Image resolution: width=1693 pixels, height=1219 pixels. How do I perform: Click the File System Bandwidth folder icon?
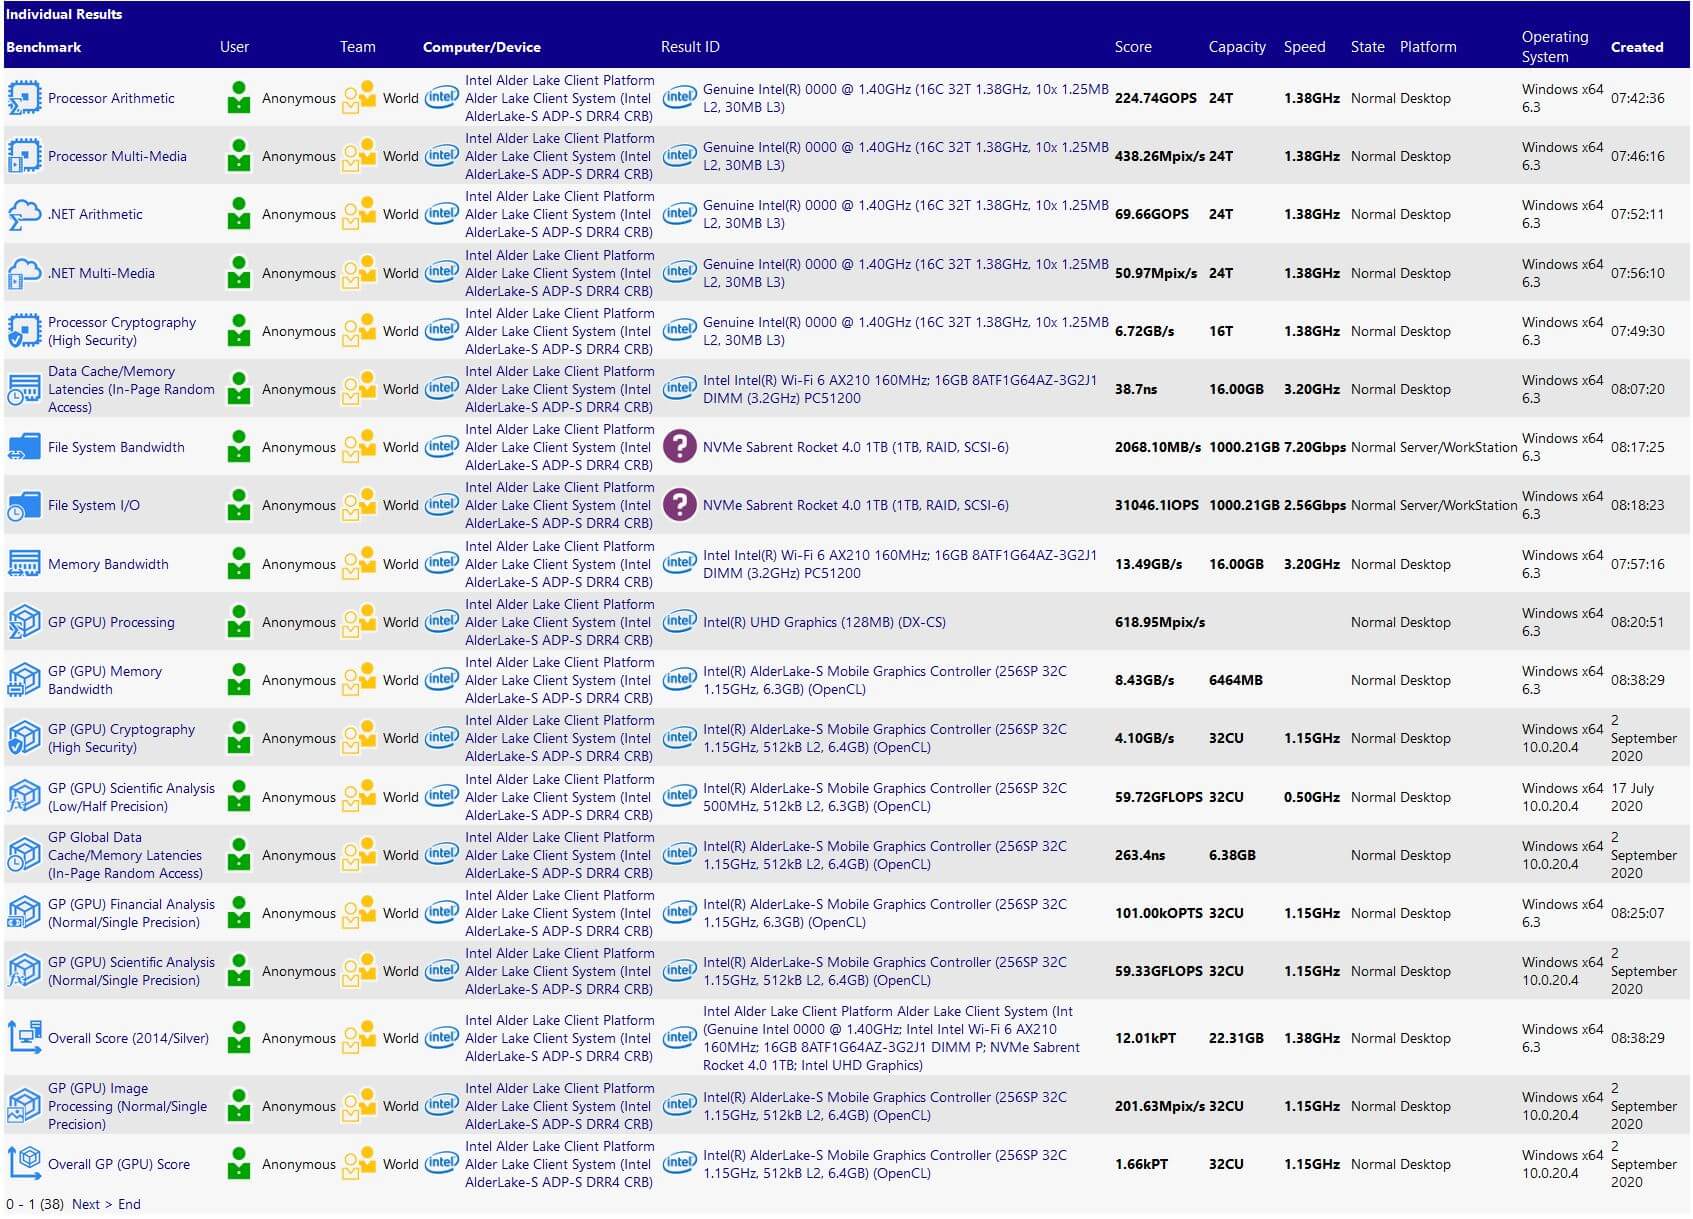(x=24, y=447)
